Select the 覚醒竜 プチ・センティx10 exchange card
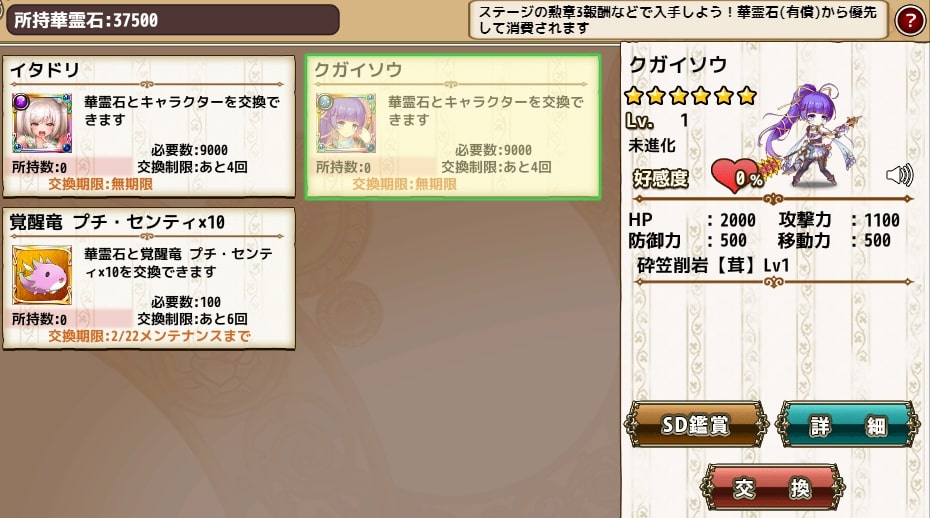This screenshot has width=930, height=518. click(149, 278)
